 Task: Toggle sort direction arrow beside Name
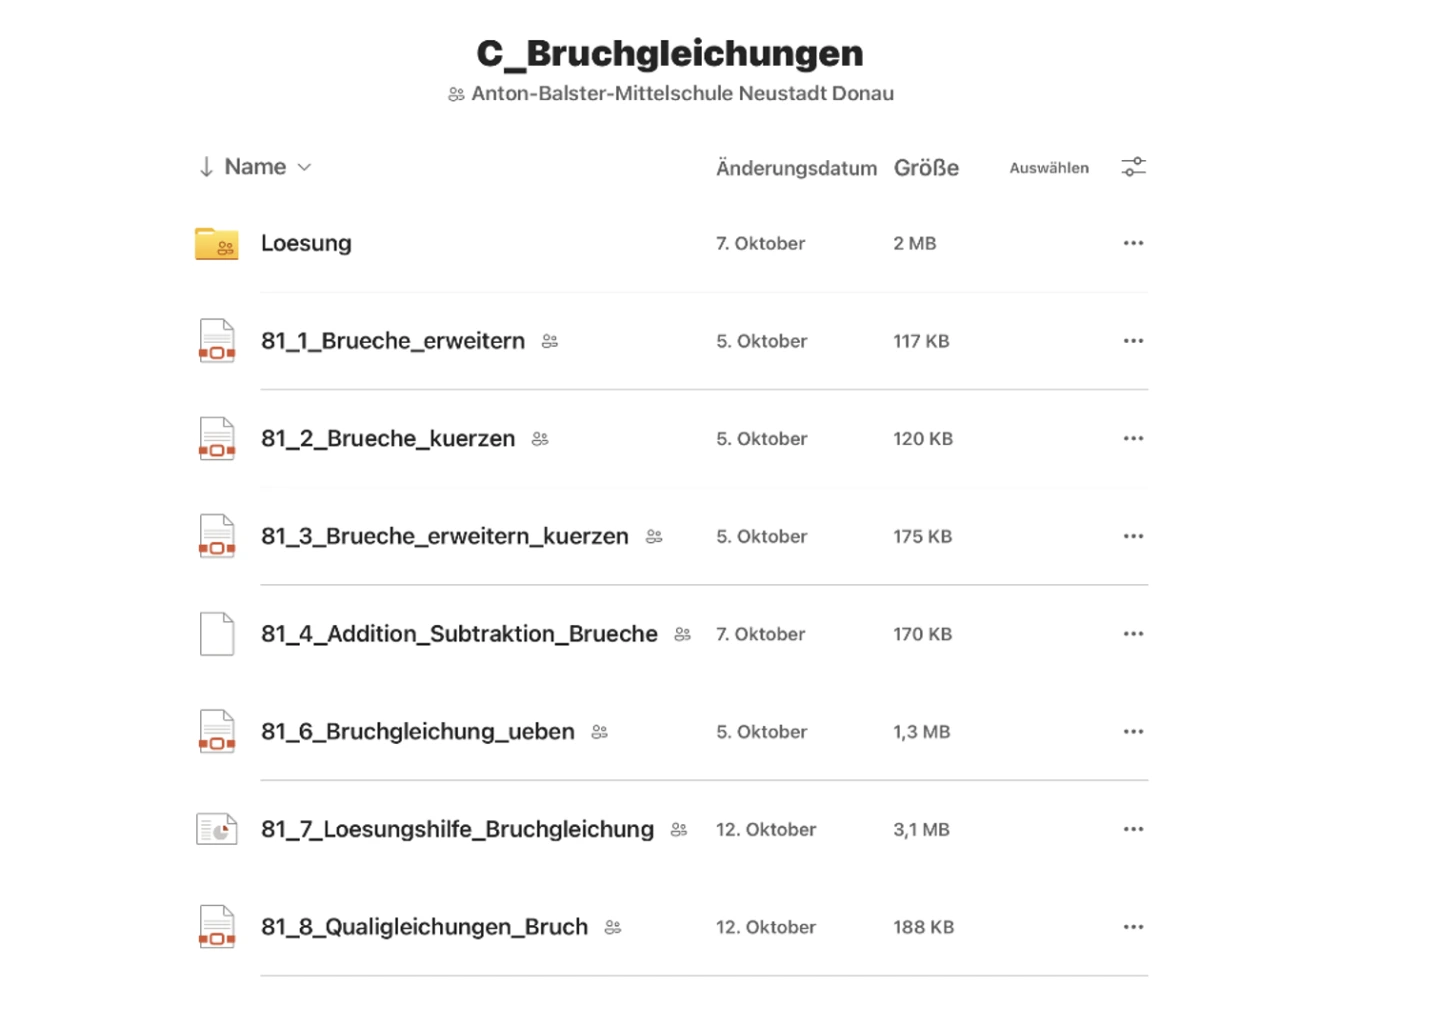click(206, 167)
